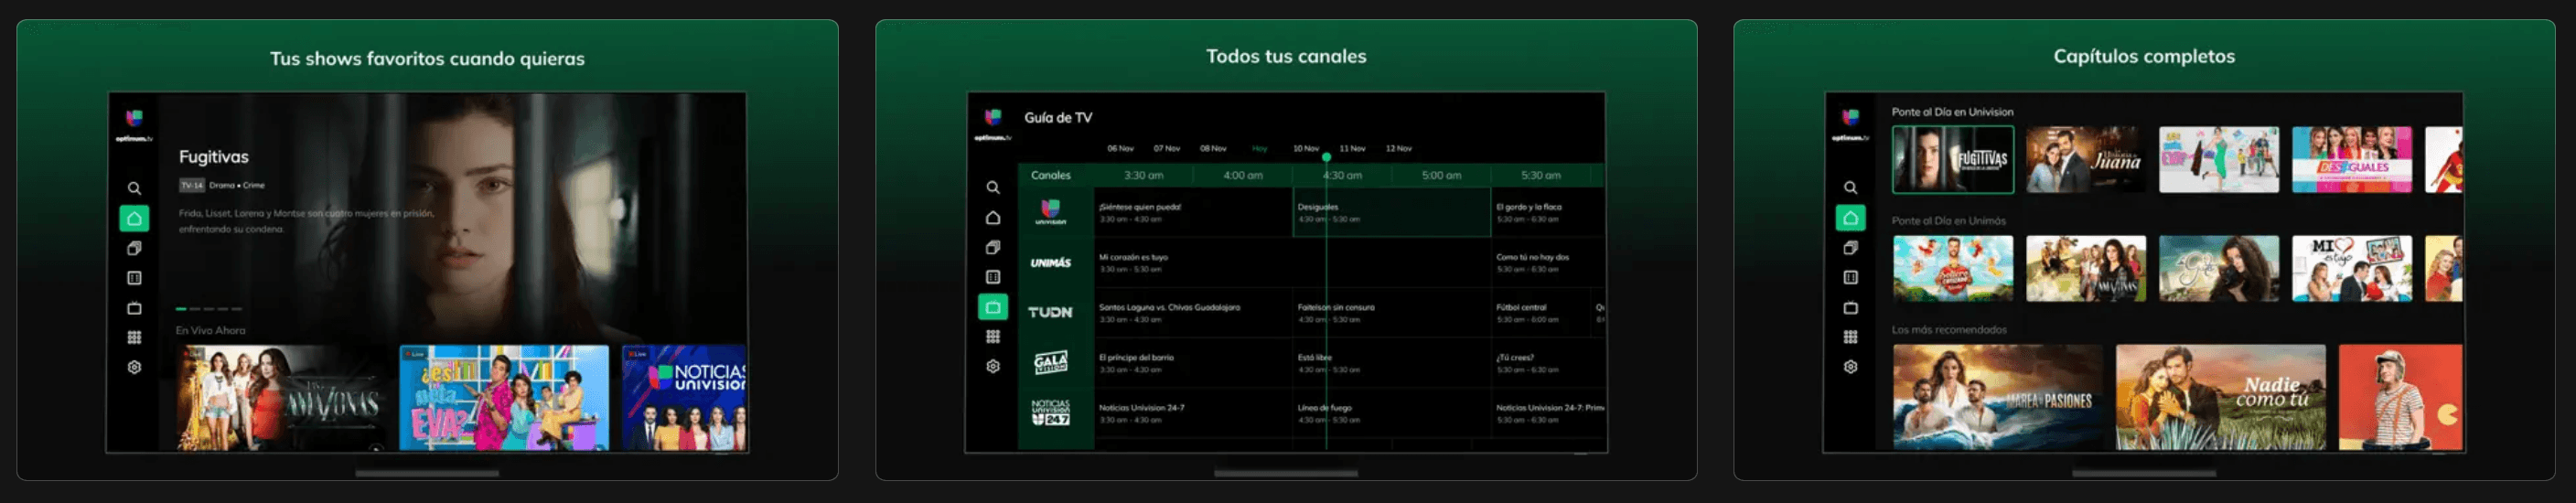Open ¿Tú crees? program cell
Viewport: 2576px width, 503px height.
[1547, 362]
